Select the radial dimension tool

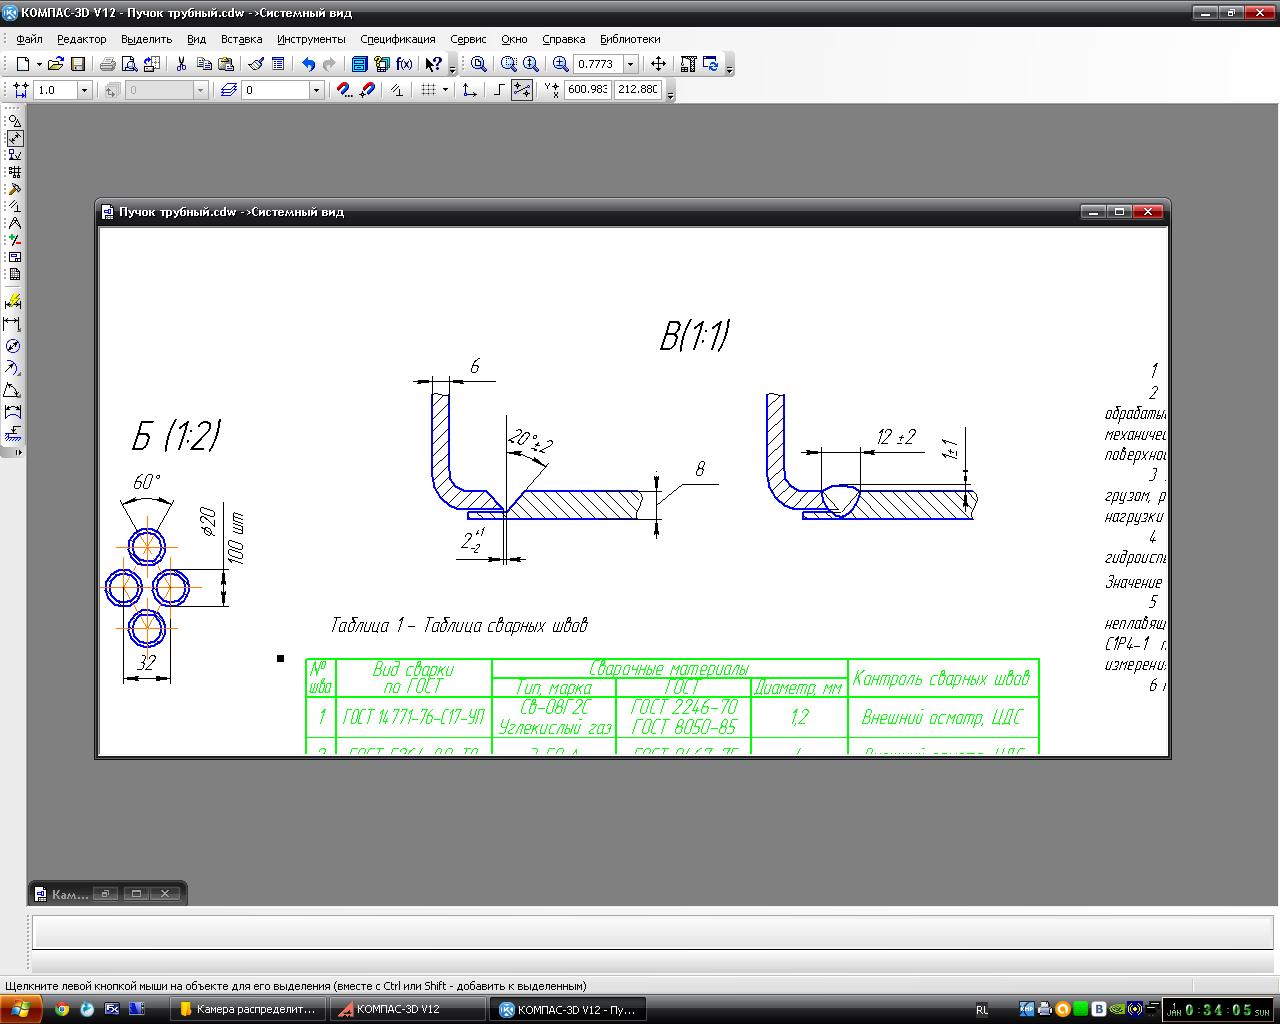point(13,367)
